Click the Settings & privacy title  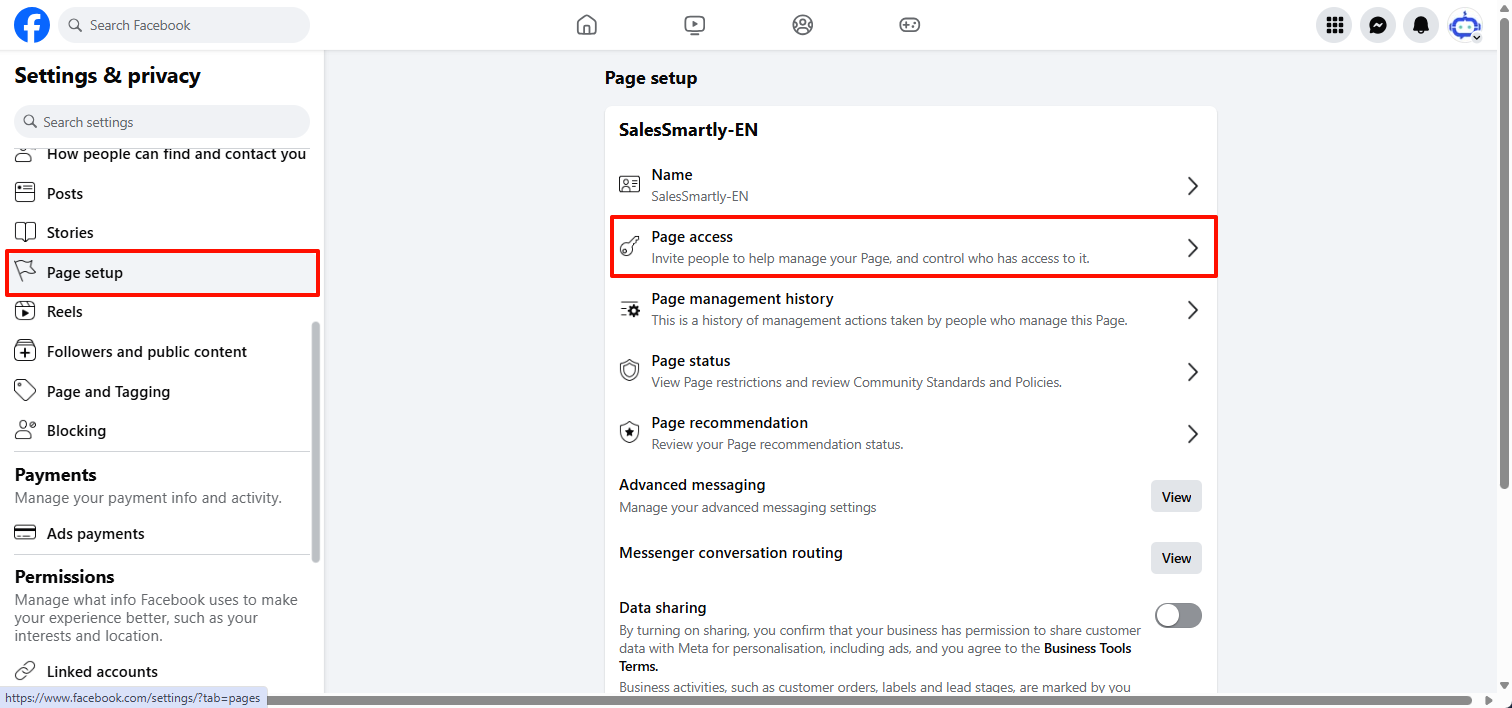click(107, 76)
